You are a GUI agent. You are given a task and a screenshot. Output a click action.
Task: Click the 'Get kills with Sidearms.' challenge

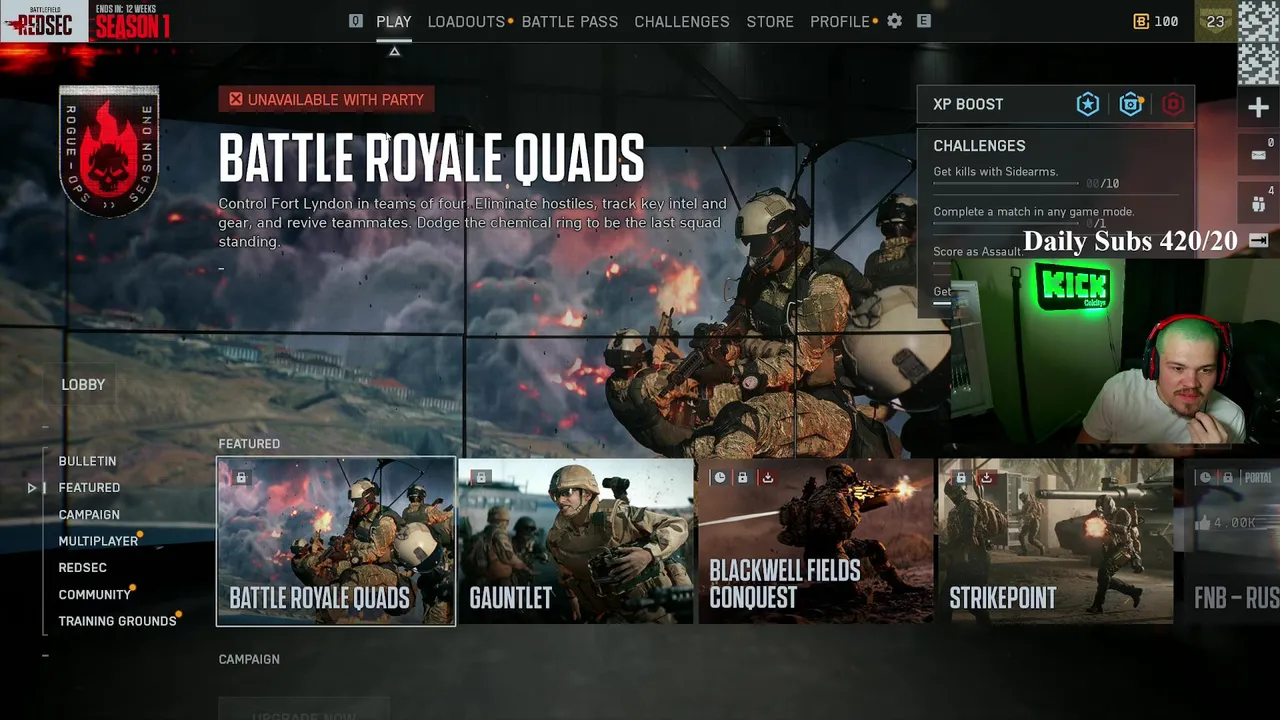click(995, 171)
